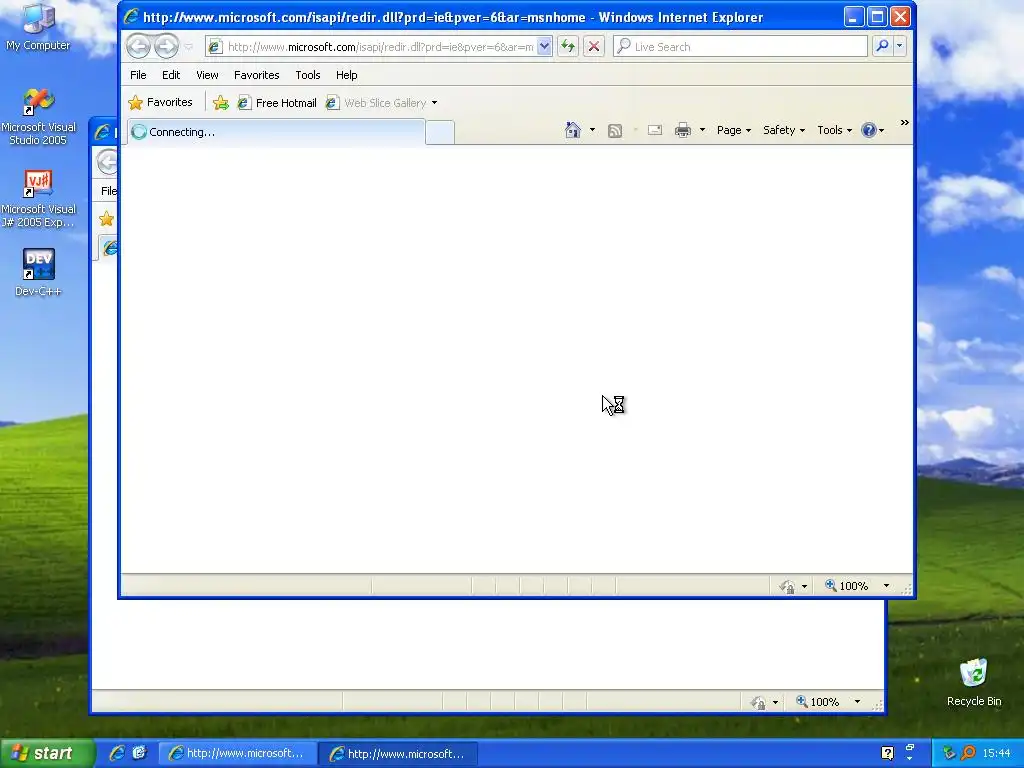Open the Web Slice Gallery link
The height and width of the screenshot is (768, 1024).
(x=376, y=103)
